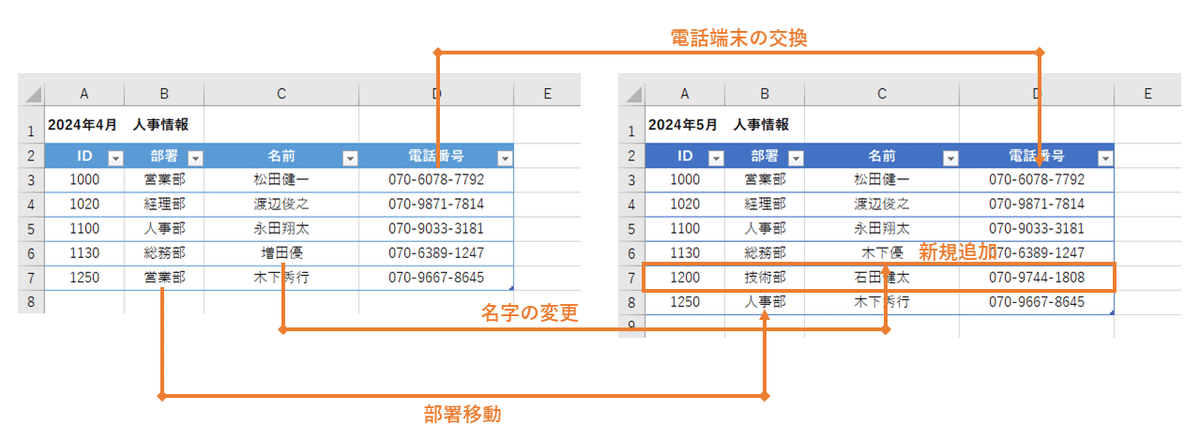Select ID 1020 cell in April sheet
1200x441 pixels.
click(85, 204)
